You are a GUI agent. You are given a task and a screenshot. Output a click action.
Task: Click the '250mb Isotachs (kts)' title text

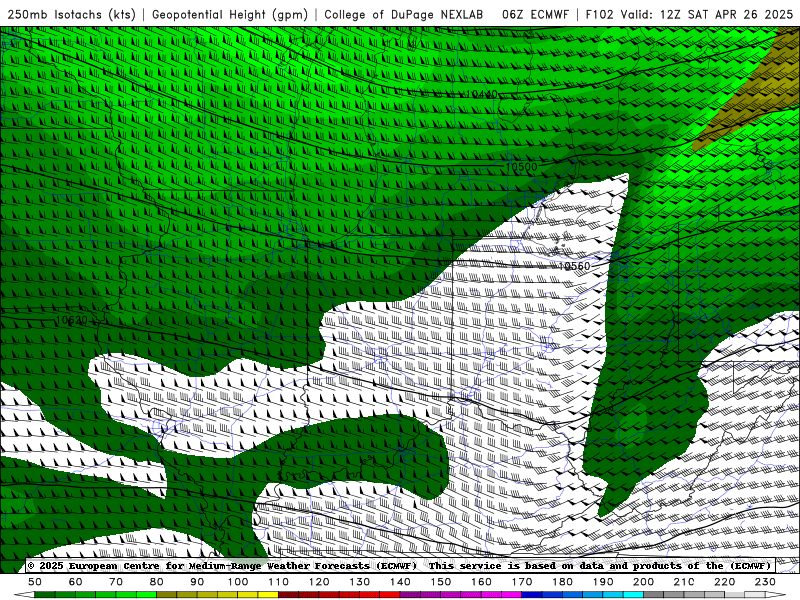coord(72,15)
